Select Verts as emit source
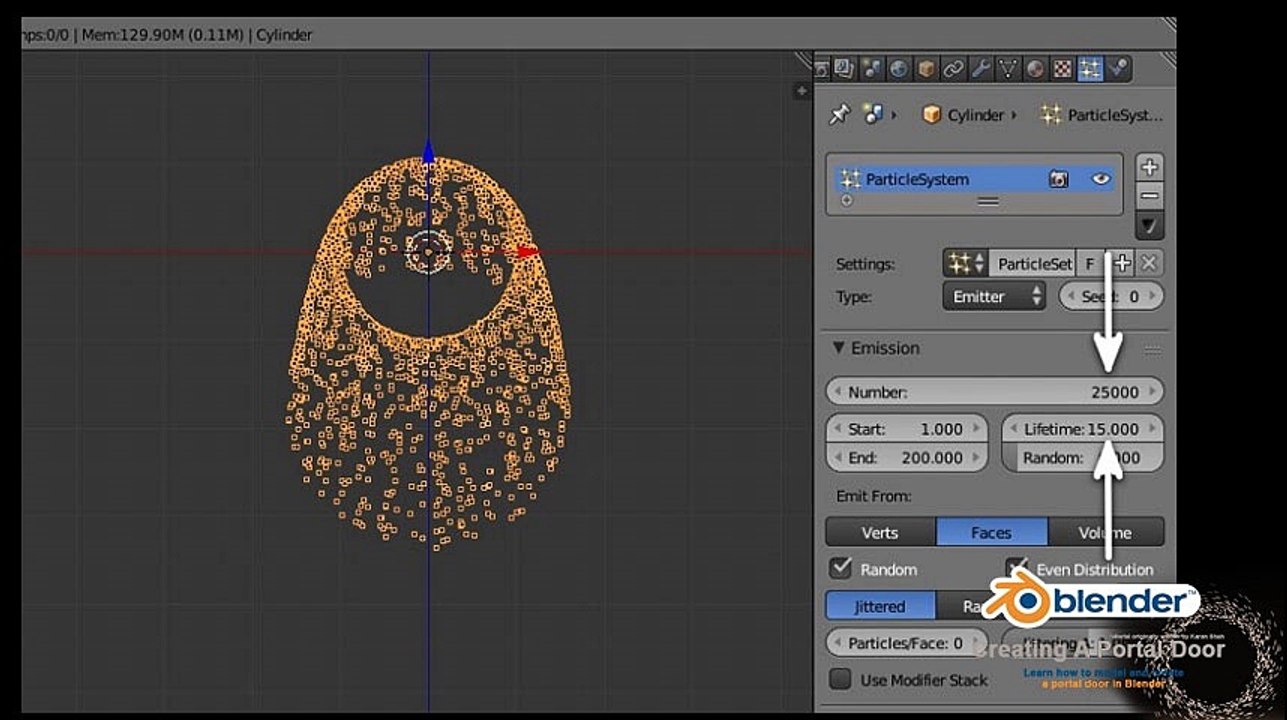Screen dimensions: 1287x720 tap(880, 533)
